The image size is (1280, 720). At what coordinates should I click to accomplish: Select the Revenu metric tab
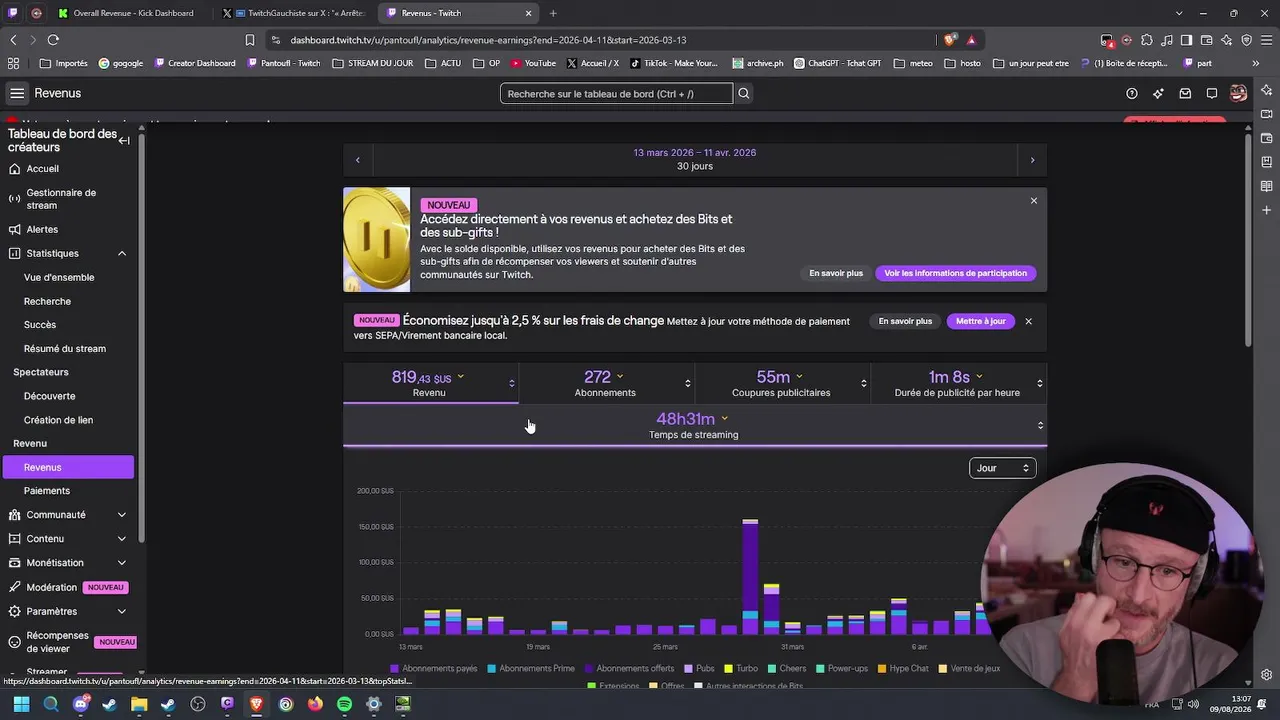[430, 384]
